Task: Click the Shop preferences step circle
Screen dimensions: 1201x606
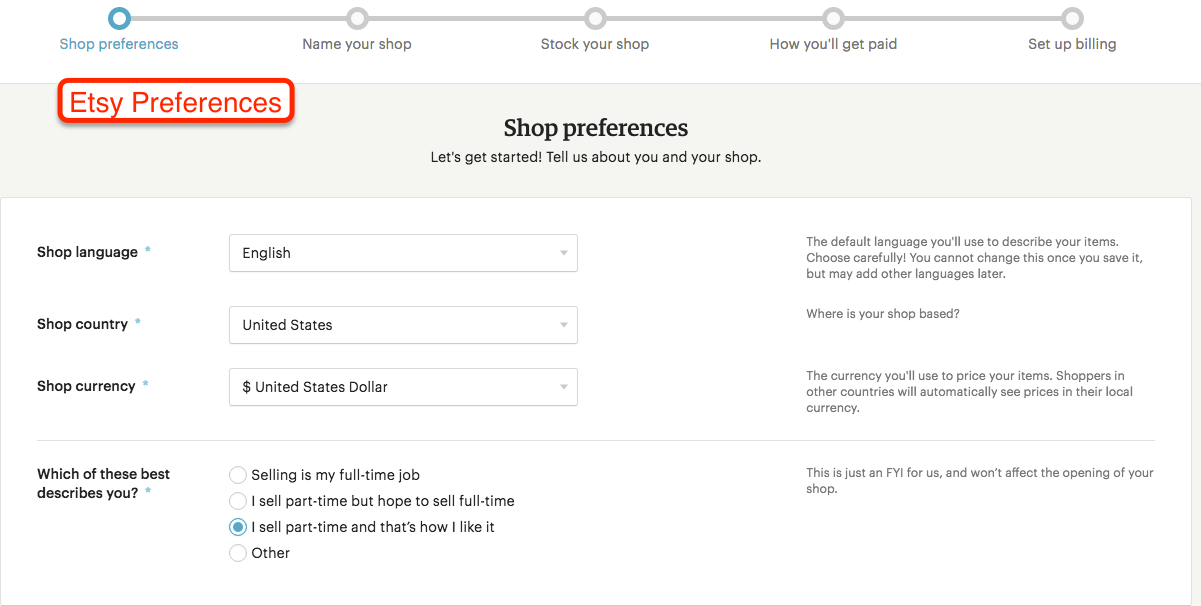Action: pyautogui.click(x=119, y=18)
